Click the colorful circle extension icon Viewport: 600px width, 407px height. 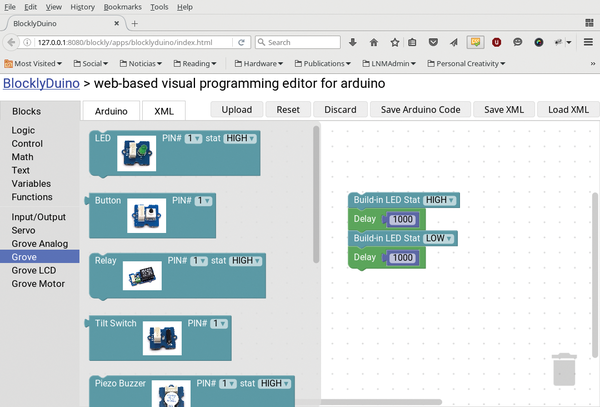[539, 42]
